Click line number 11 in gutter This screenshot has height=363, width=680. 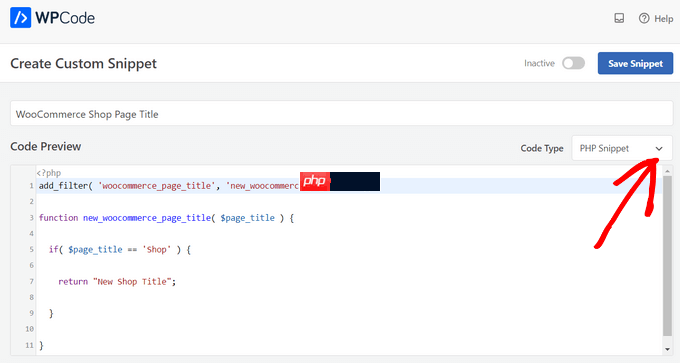point(29,345)
